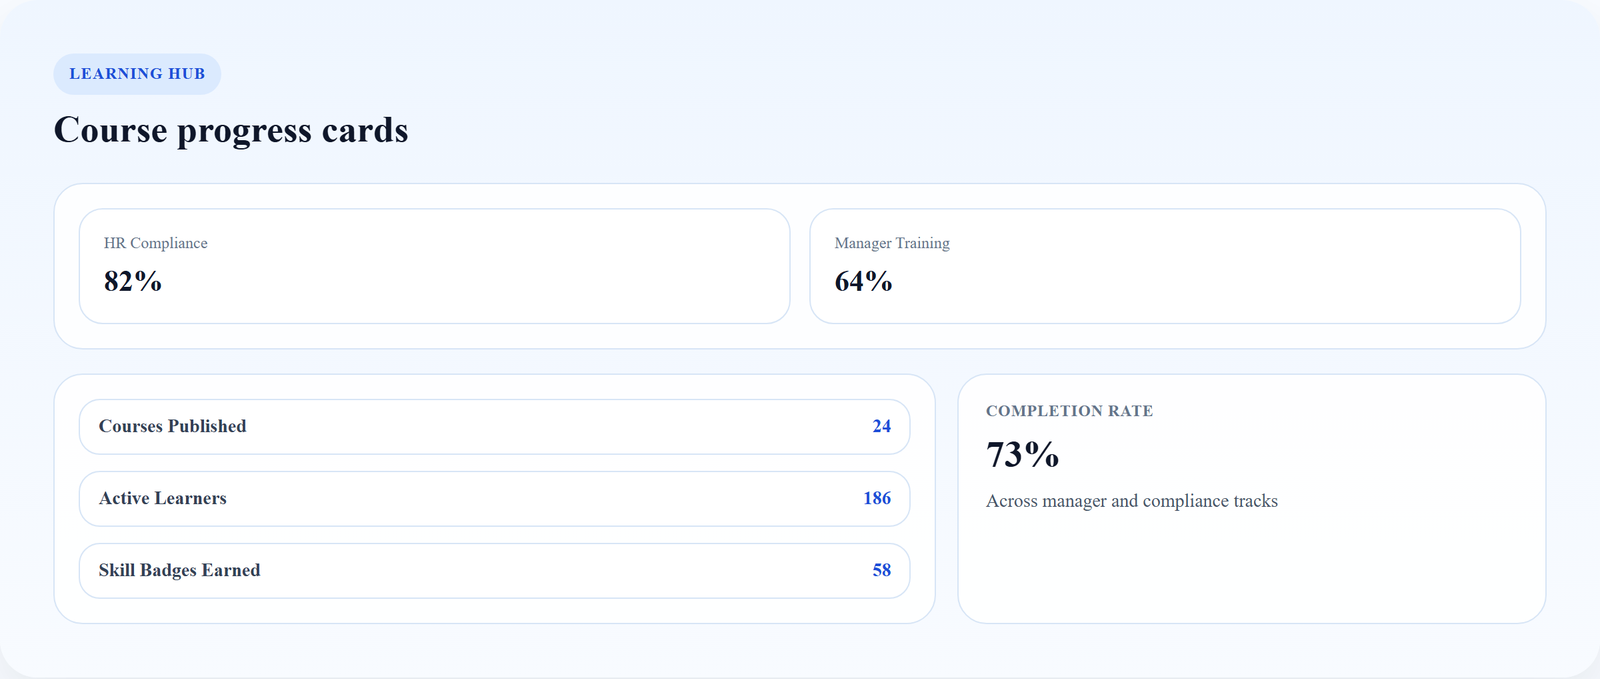Click the Skill Badges Earned count 58
Screen dimensions: 1600x679
point(881,570)
